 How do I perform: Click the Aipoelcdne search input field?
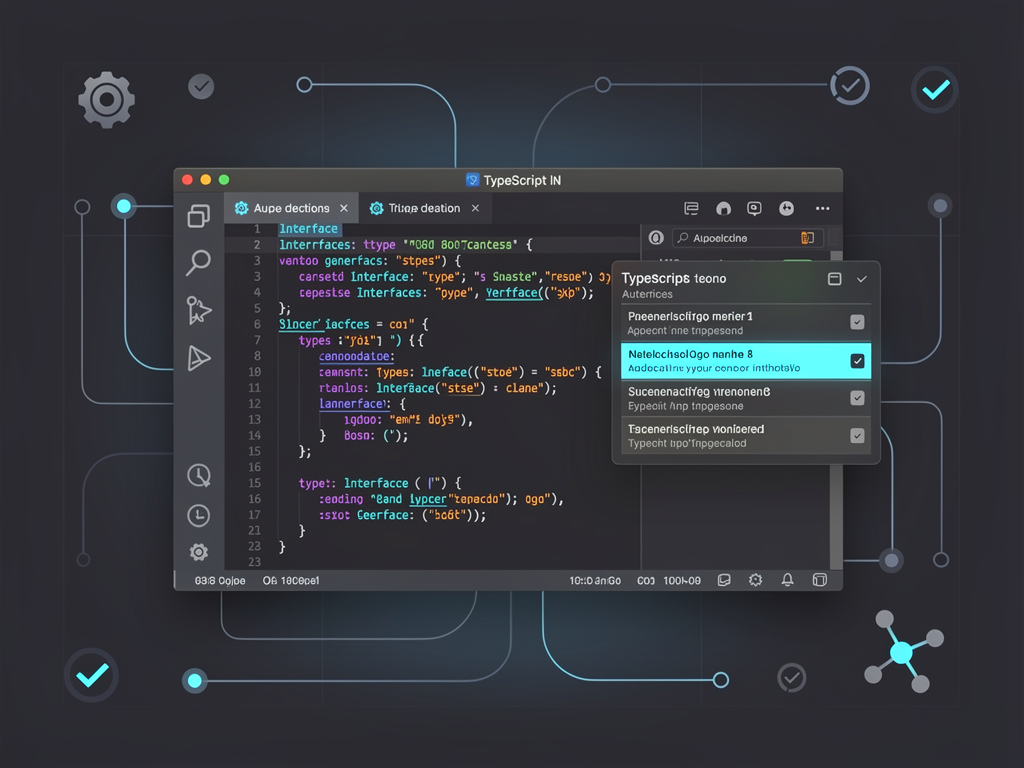pos(748,238)
